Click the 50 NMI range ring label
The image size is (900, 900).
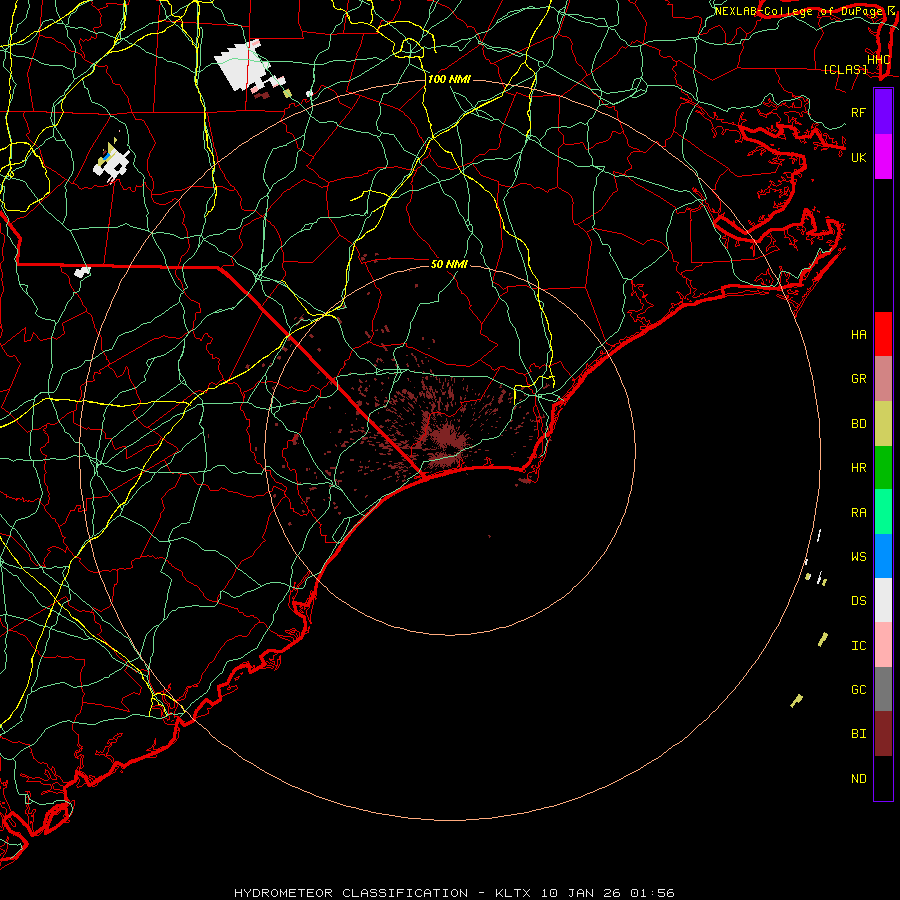pyautogui.click(x=449, y=264)
